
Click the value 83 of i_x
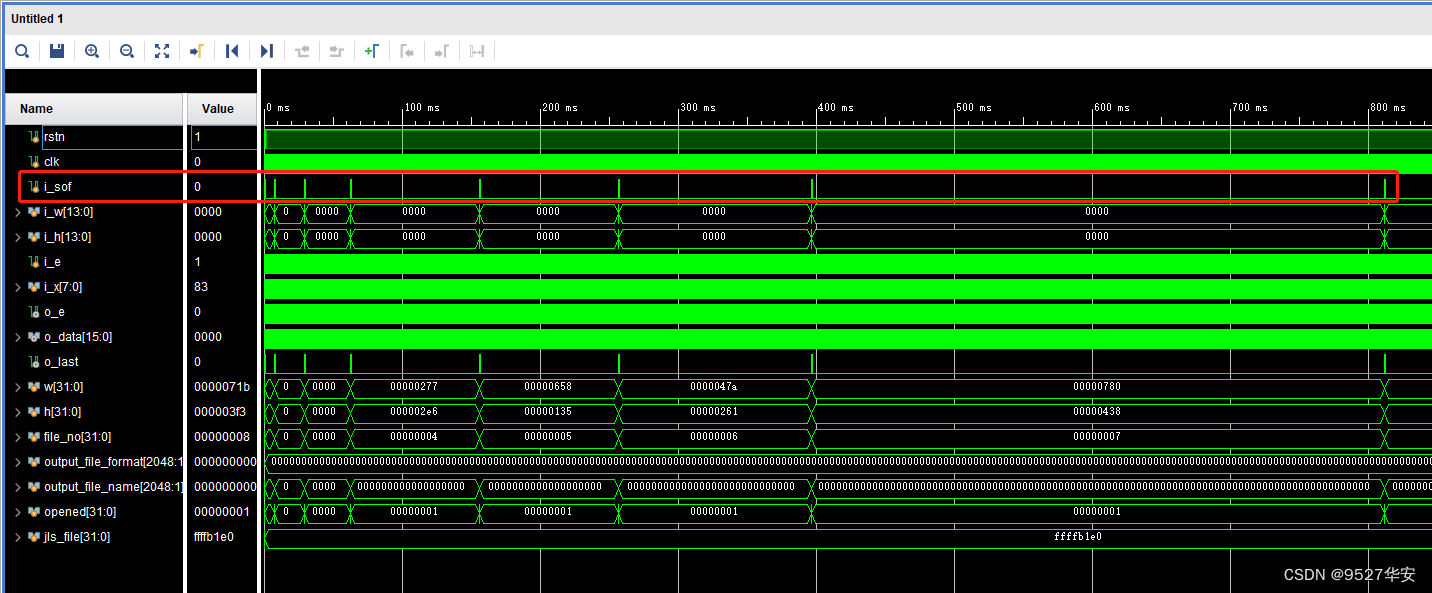[201, 287]
